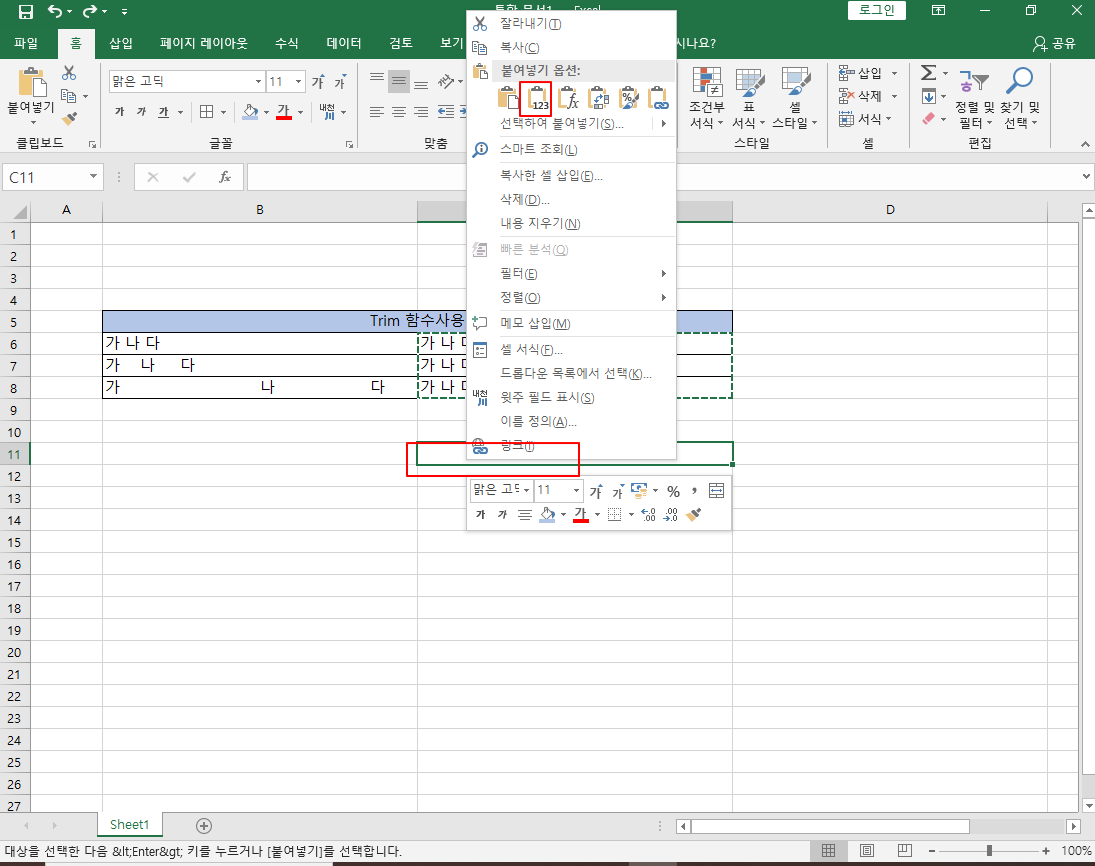Right-align cell text in the ribbon

point(421,112)
